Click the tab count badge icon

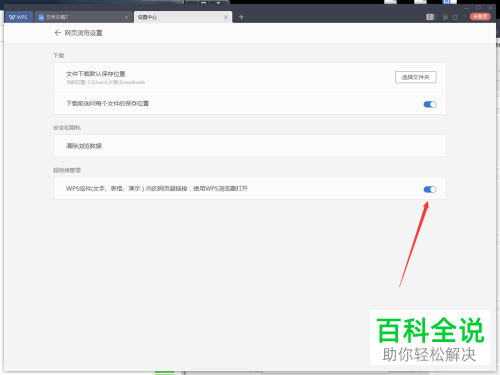click(x=430, y=17)
